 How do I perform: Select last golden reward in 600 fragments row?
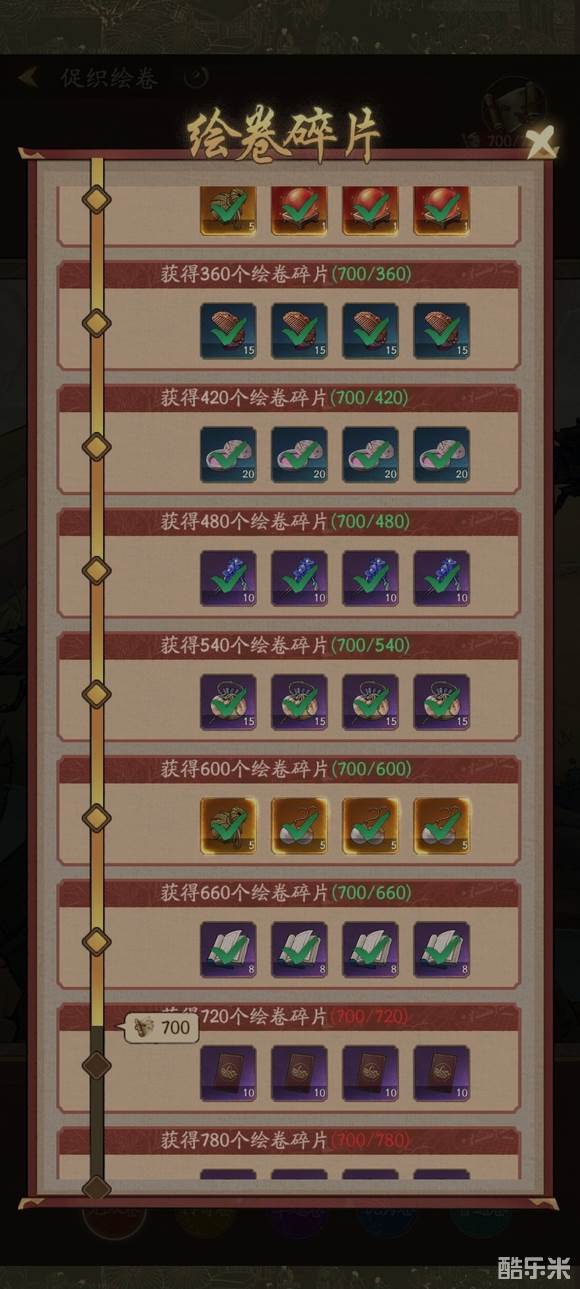tap(442, 827)
